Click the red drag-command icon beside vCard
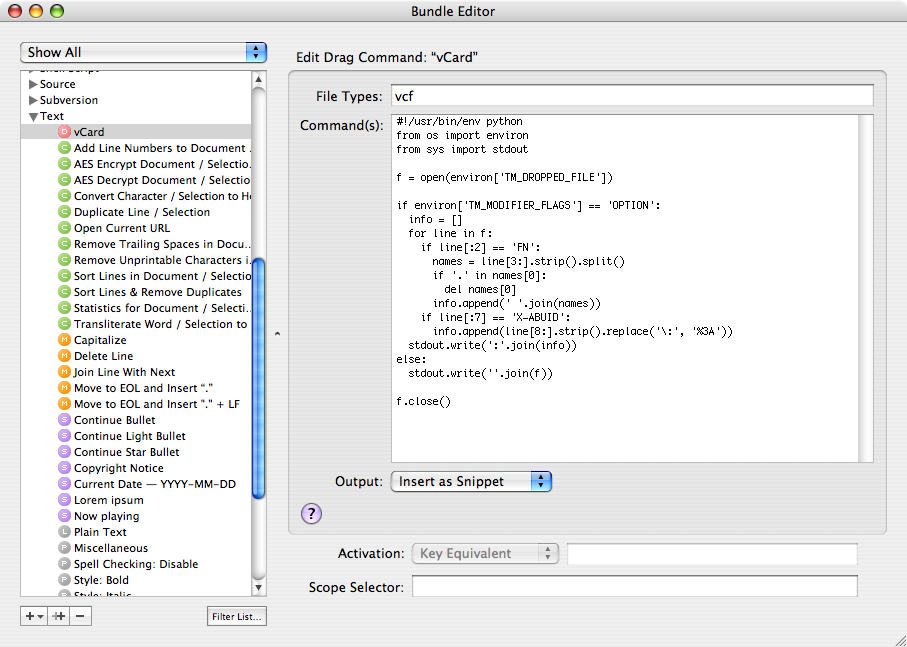Viewport: 907px width, 647px height. pos(64,132)
